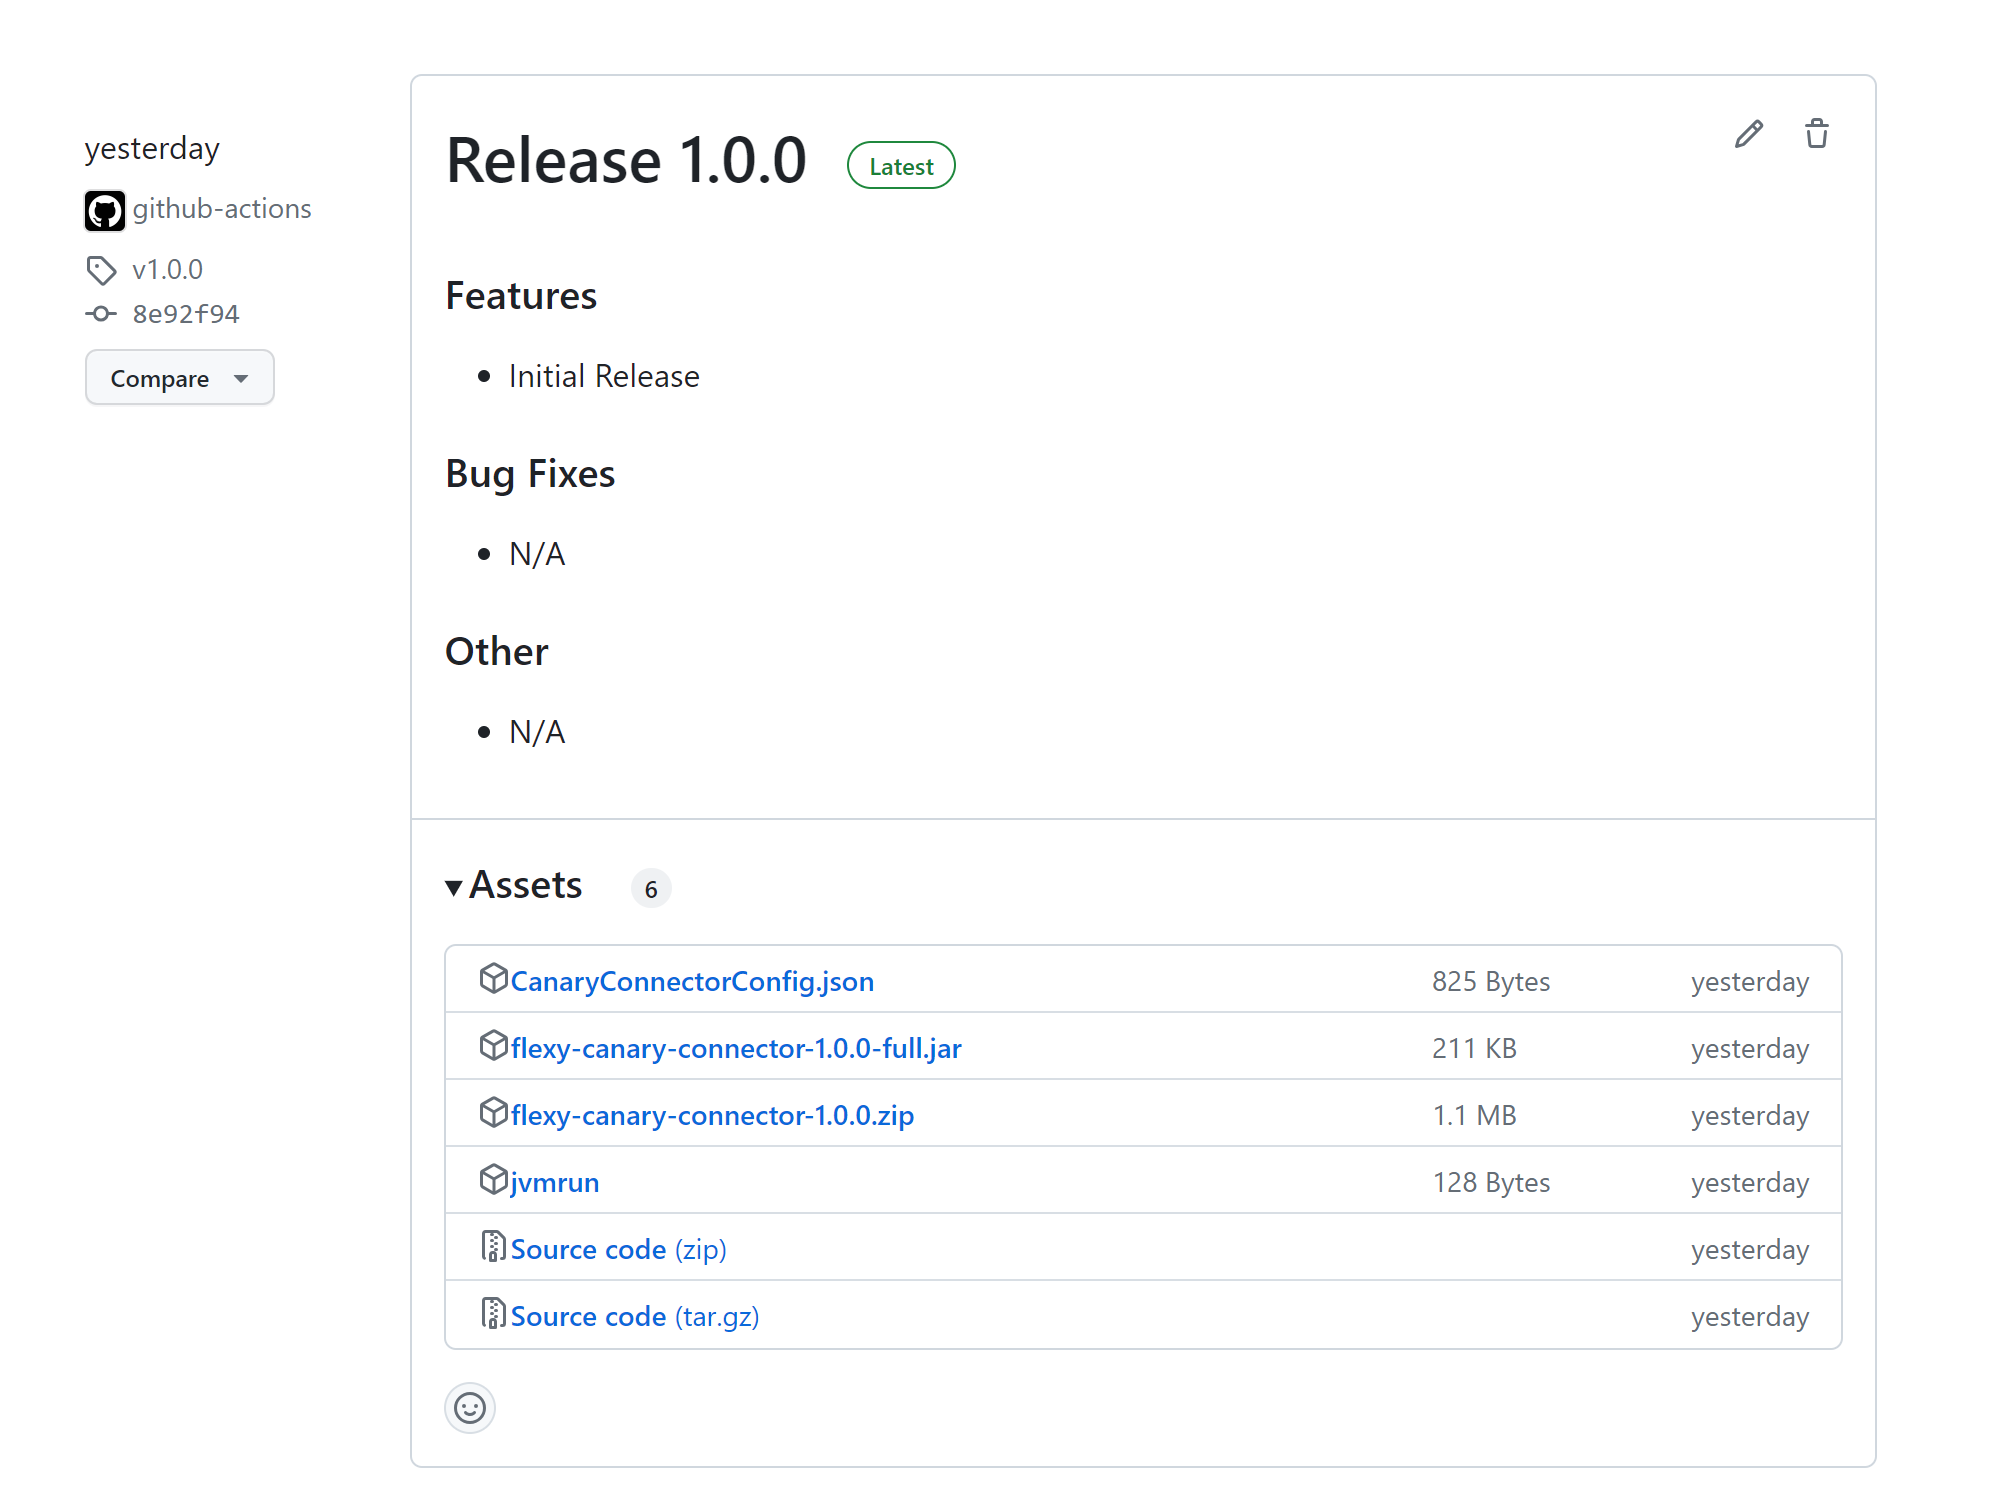Download Source code zip archive
The height and width of the screenshot is (1505, 1999).
(616, 1249)
